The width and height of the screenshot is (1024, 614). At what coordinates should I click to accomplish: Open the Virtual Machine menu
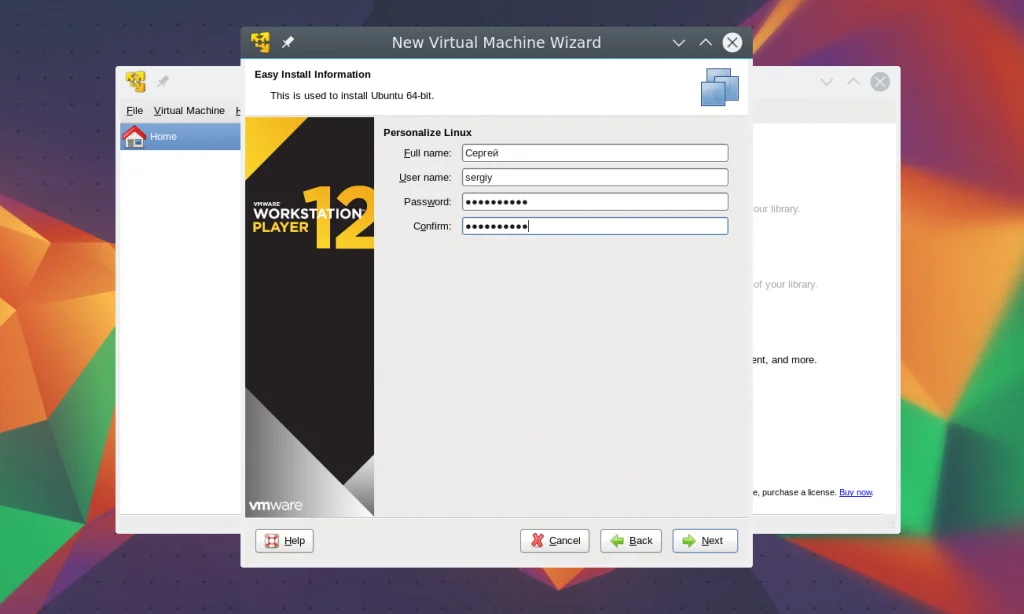[x=189, y=111]
